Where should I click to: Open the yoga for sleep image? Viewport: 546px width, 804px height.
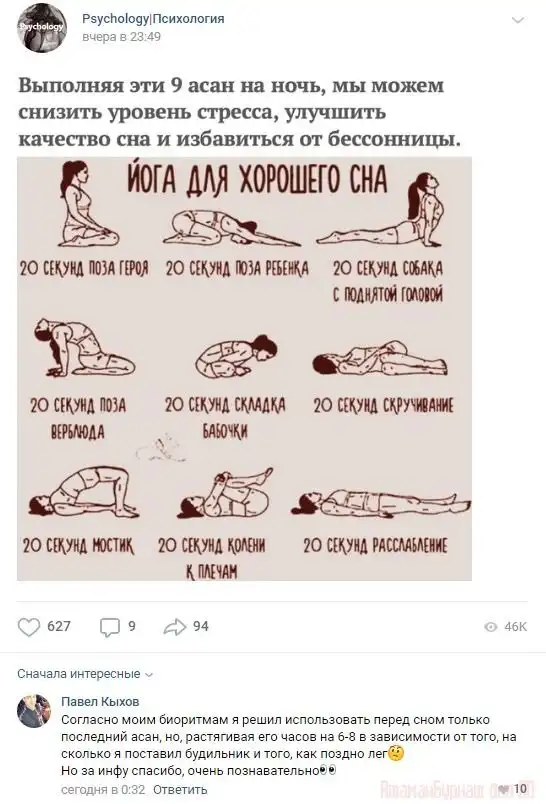245,369
